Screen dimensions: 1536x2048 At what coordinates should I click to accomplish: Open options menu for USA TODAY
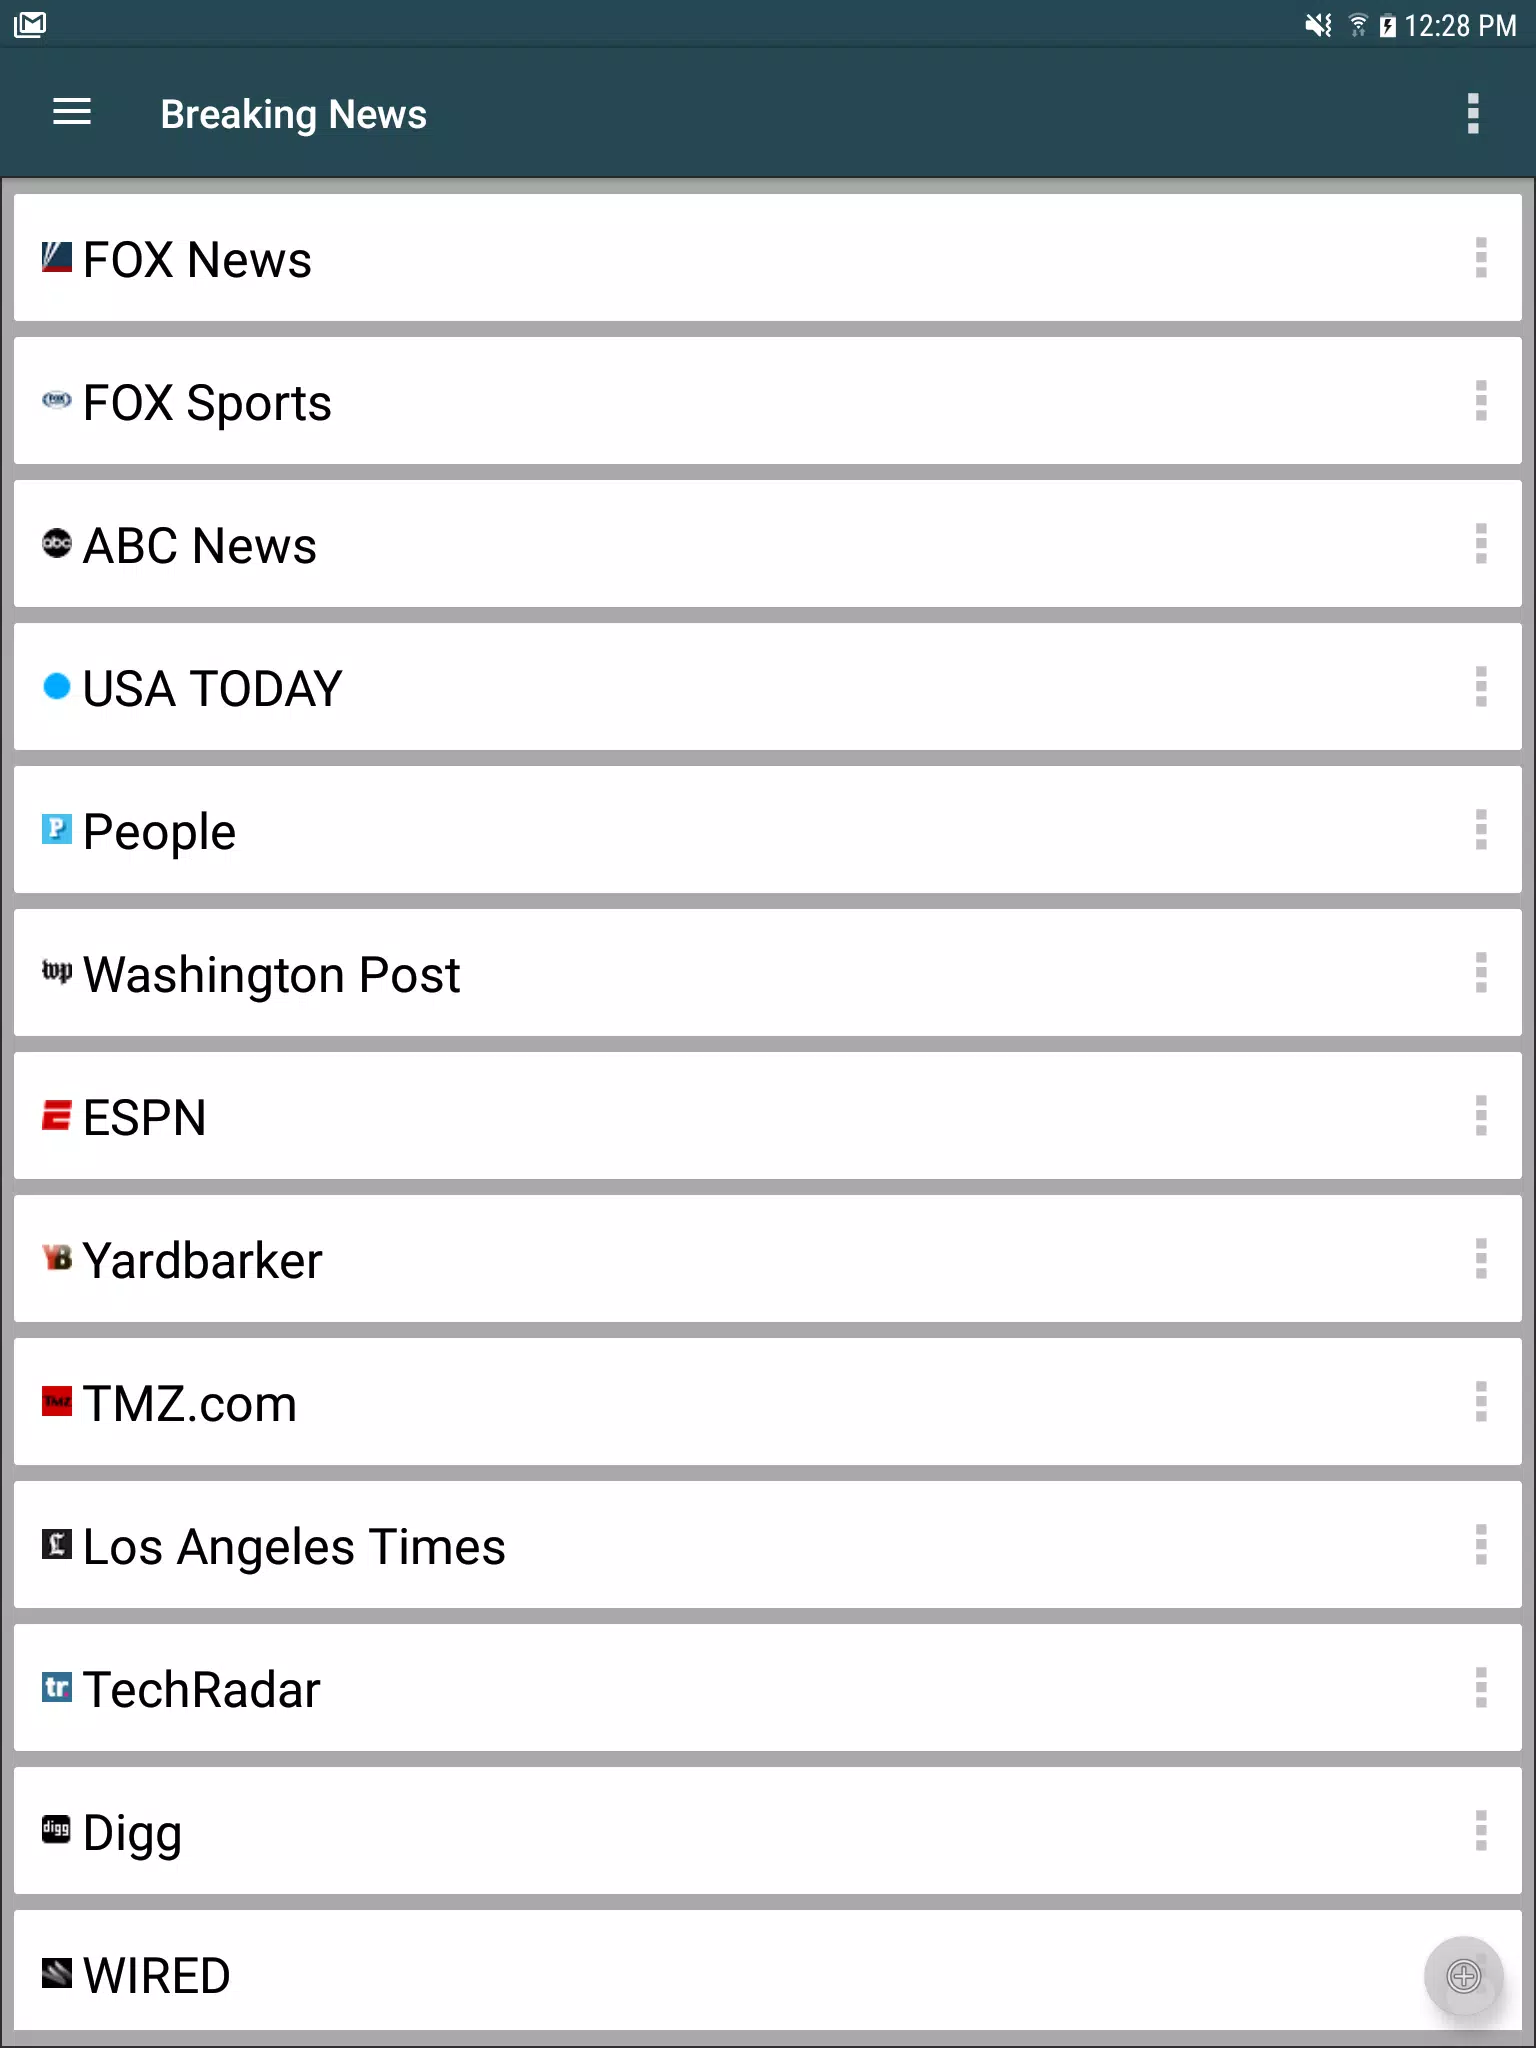tap(1481, 687)
